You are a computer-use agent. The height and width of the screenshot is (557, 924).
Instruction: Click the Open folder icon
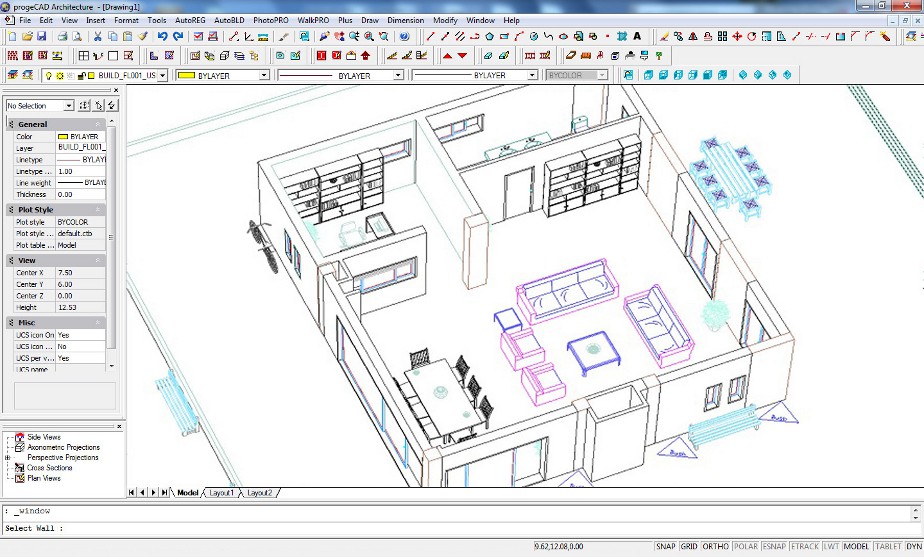point(27,37)
